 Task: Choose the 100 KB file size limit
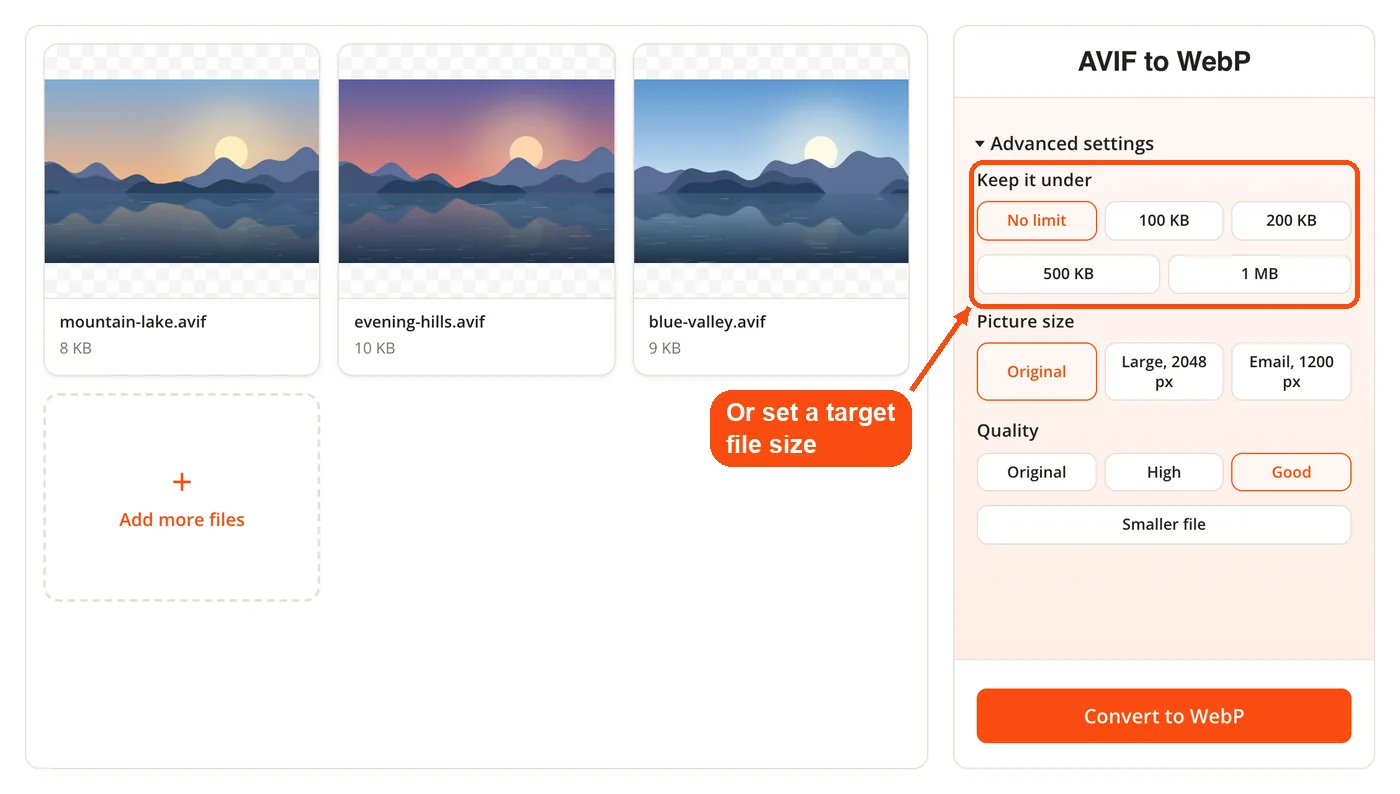point(1164,221)
